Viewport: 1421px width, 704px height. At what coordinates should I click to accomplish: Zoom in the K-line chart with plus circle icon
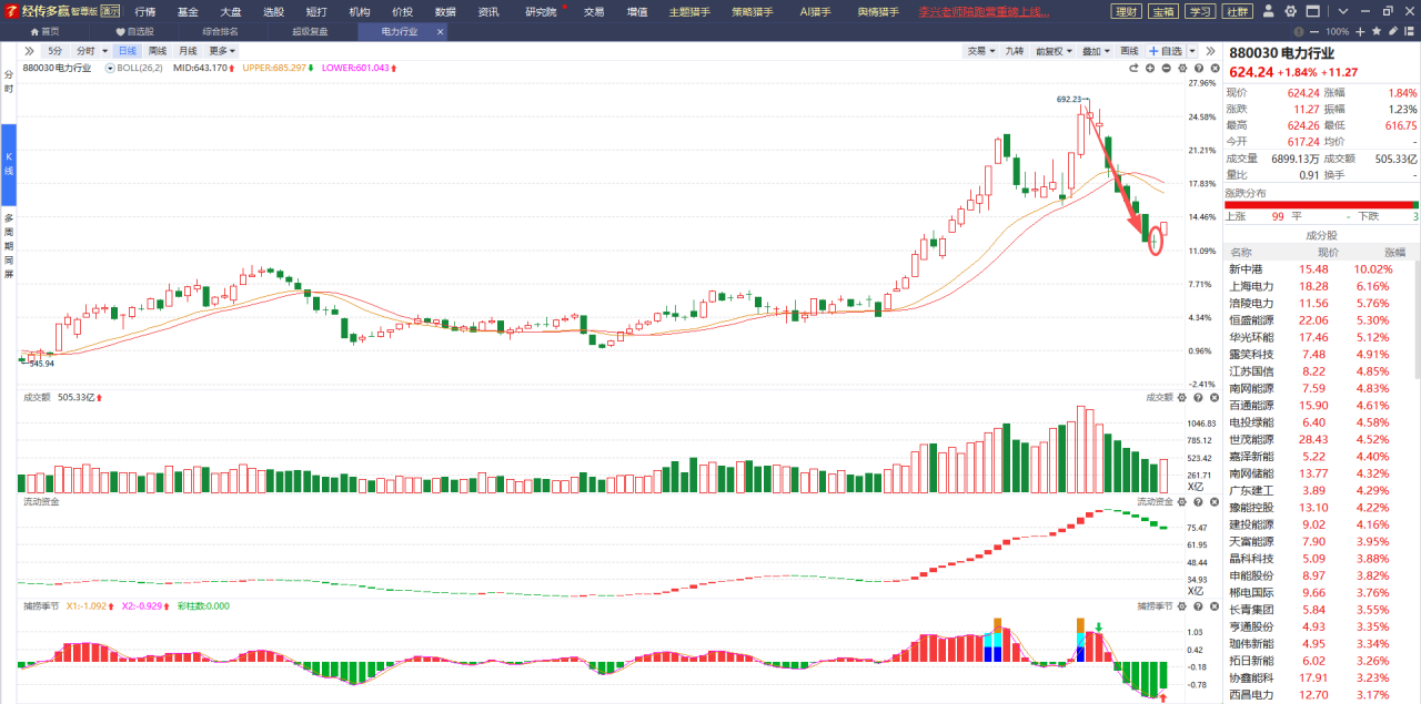tap(1150, 68)
